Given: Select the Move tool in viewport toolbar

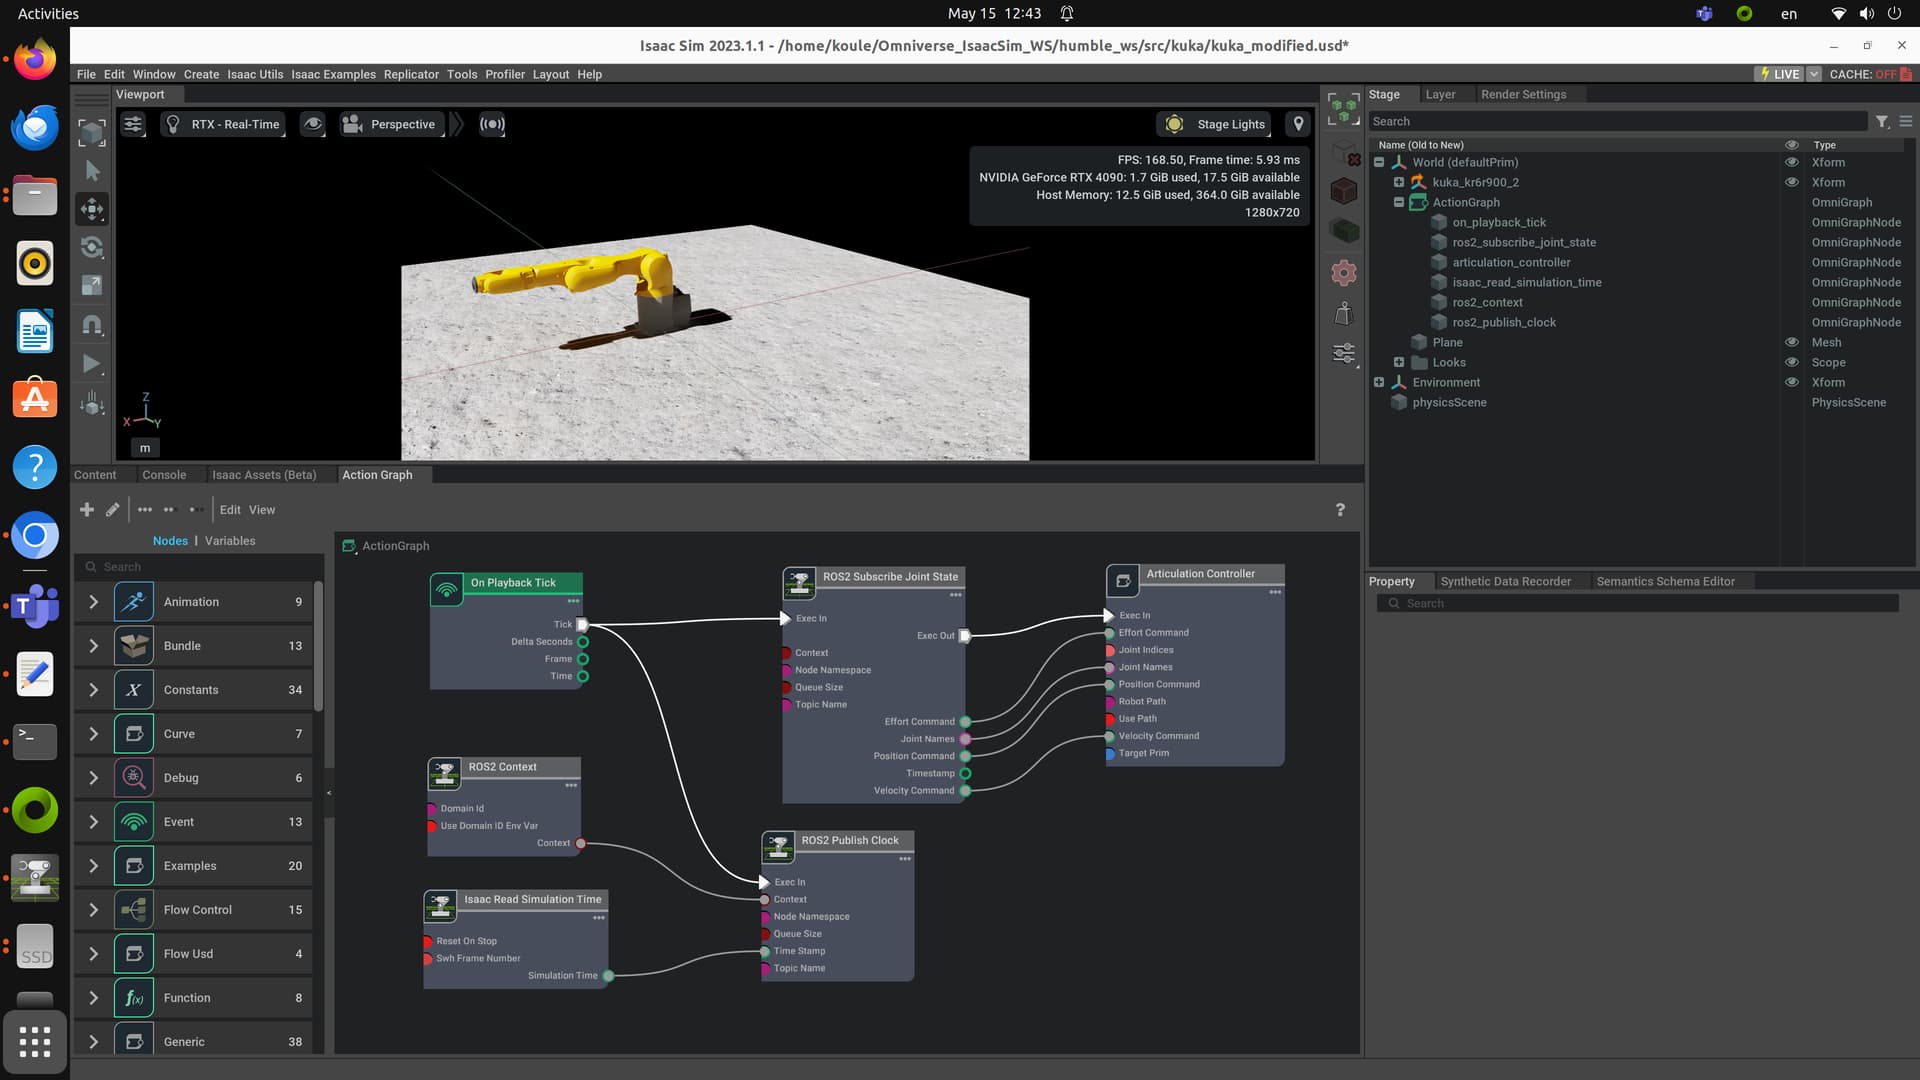Looking at the screenshot, I should [x=92, y=209].
